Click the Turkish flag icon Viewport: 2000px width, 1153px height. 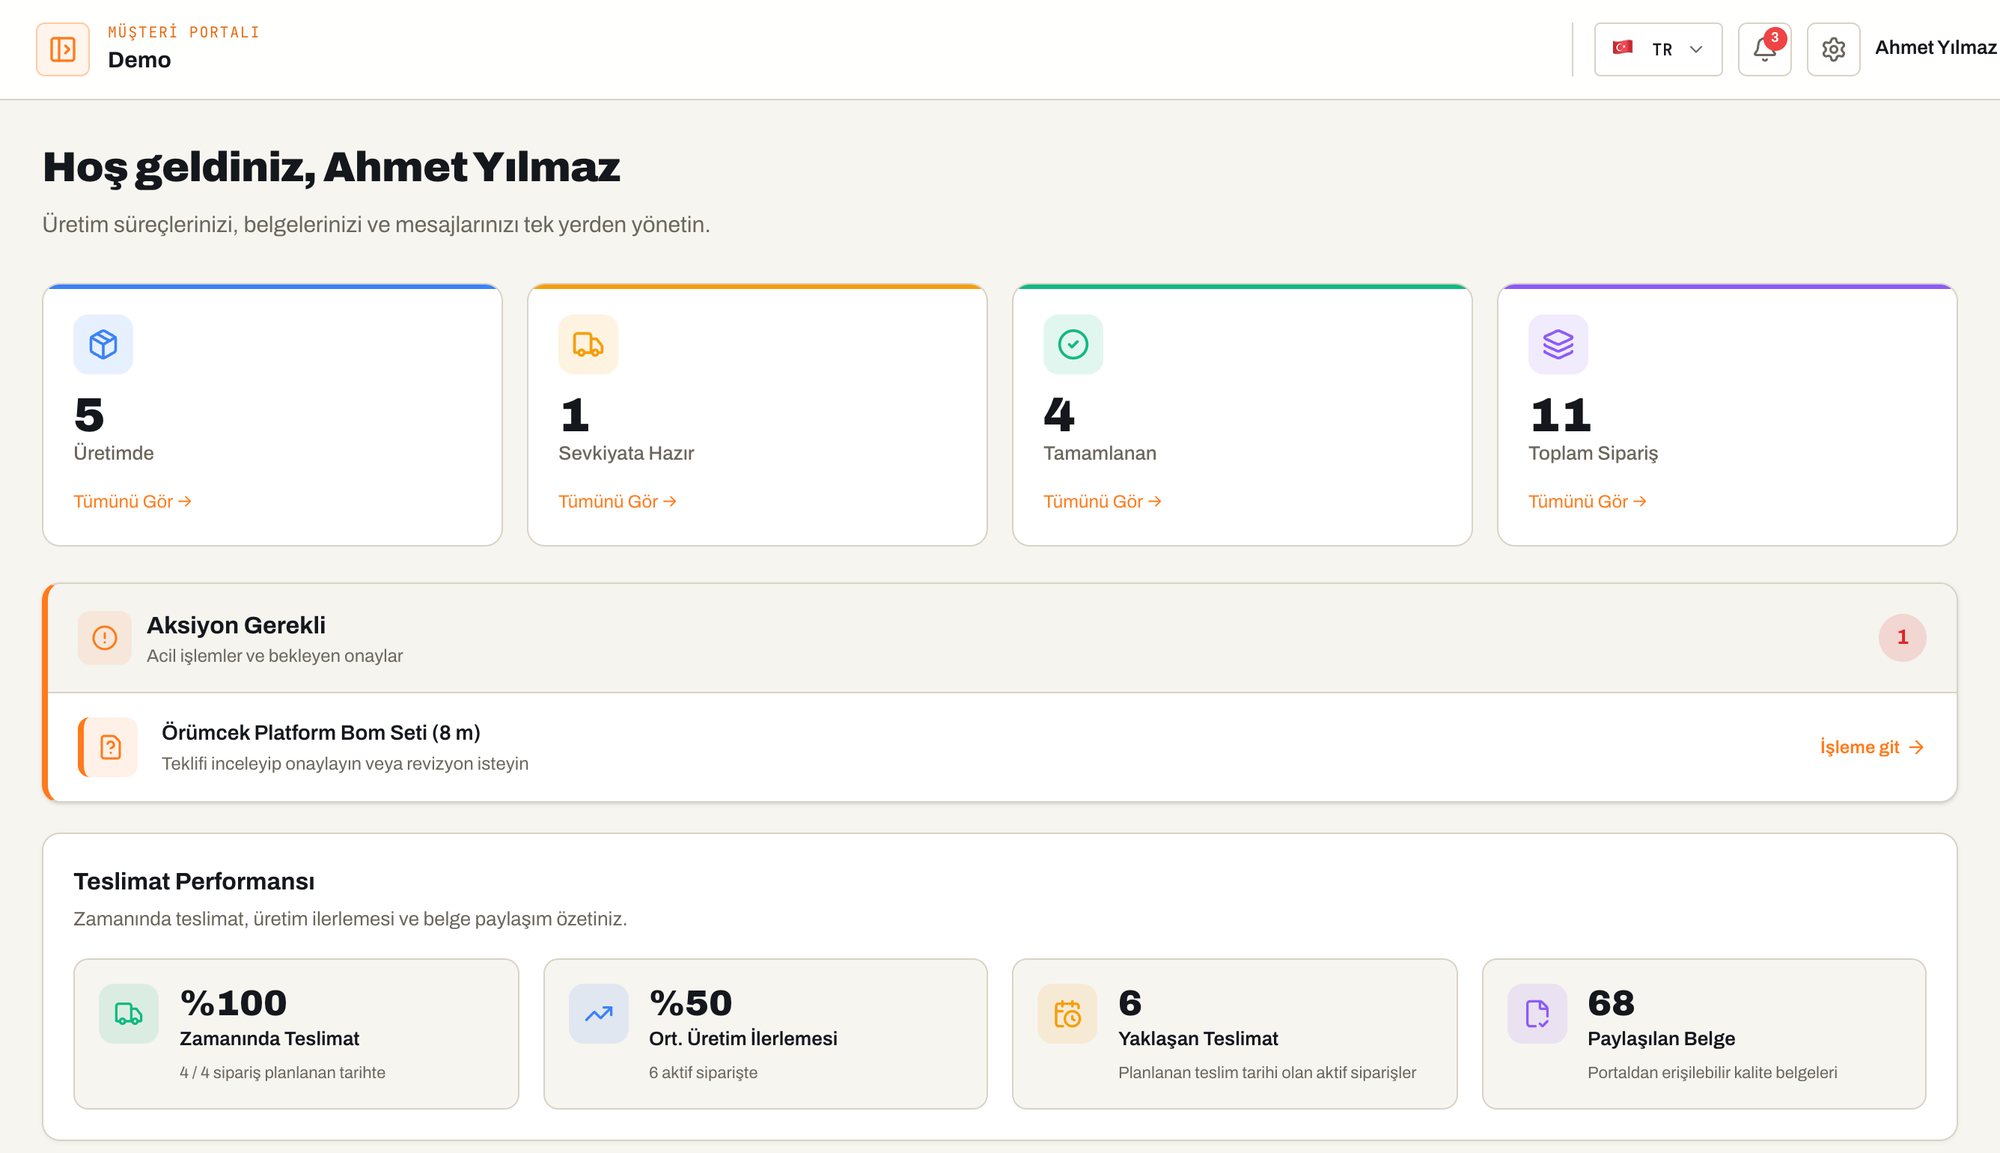click(x=1623, y=48)
